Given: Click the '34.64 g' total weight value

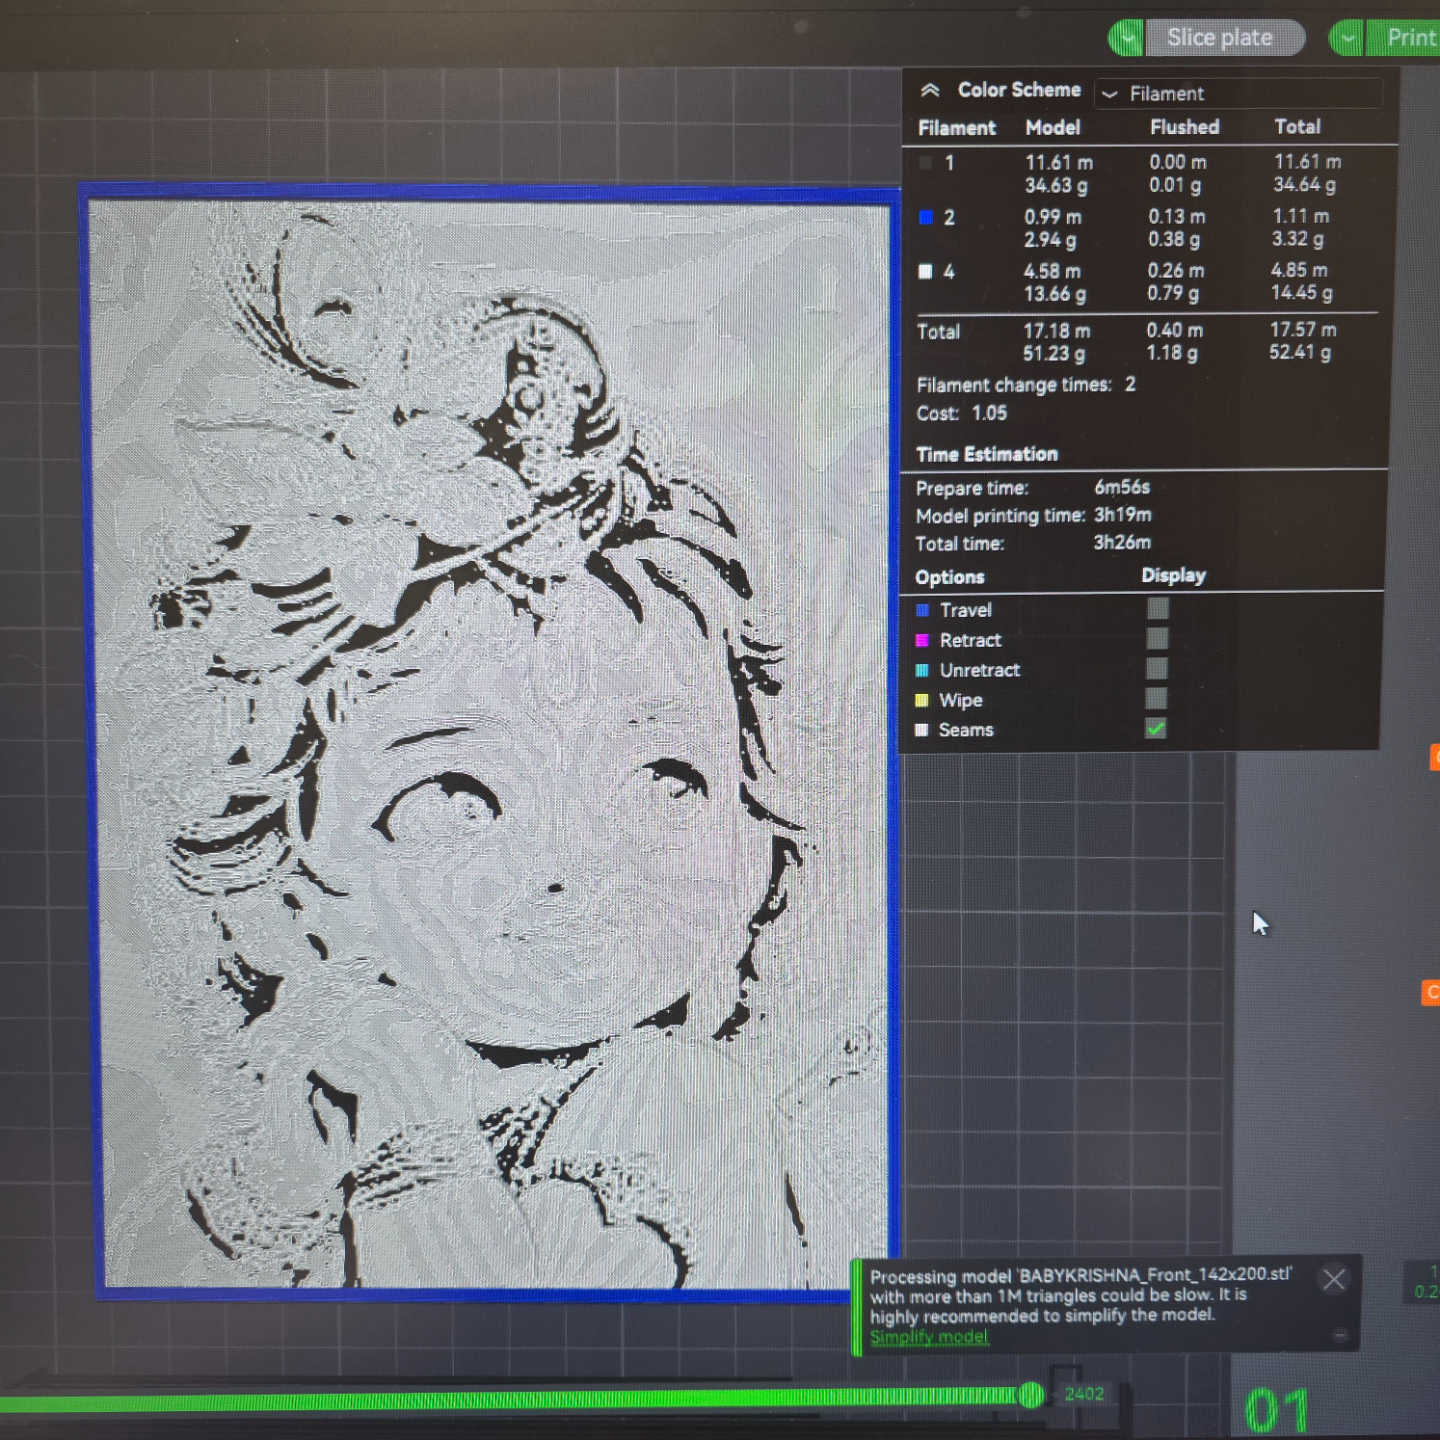Looking at the screenshot, I should 1304,184.
